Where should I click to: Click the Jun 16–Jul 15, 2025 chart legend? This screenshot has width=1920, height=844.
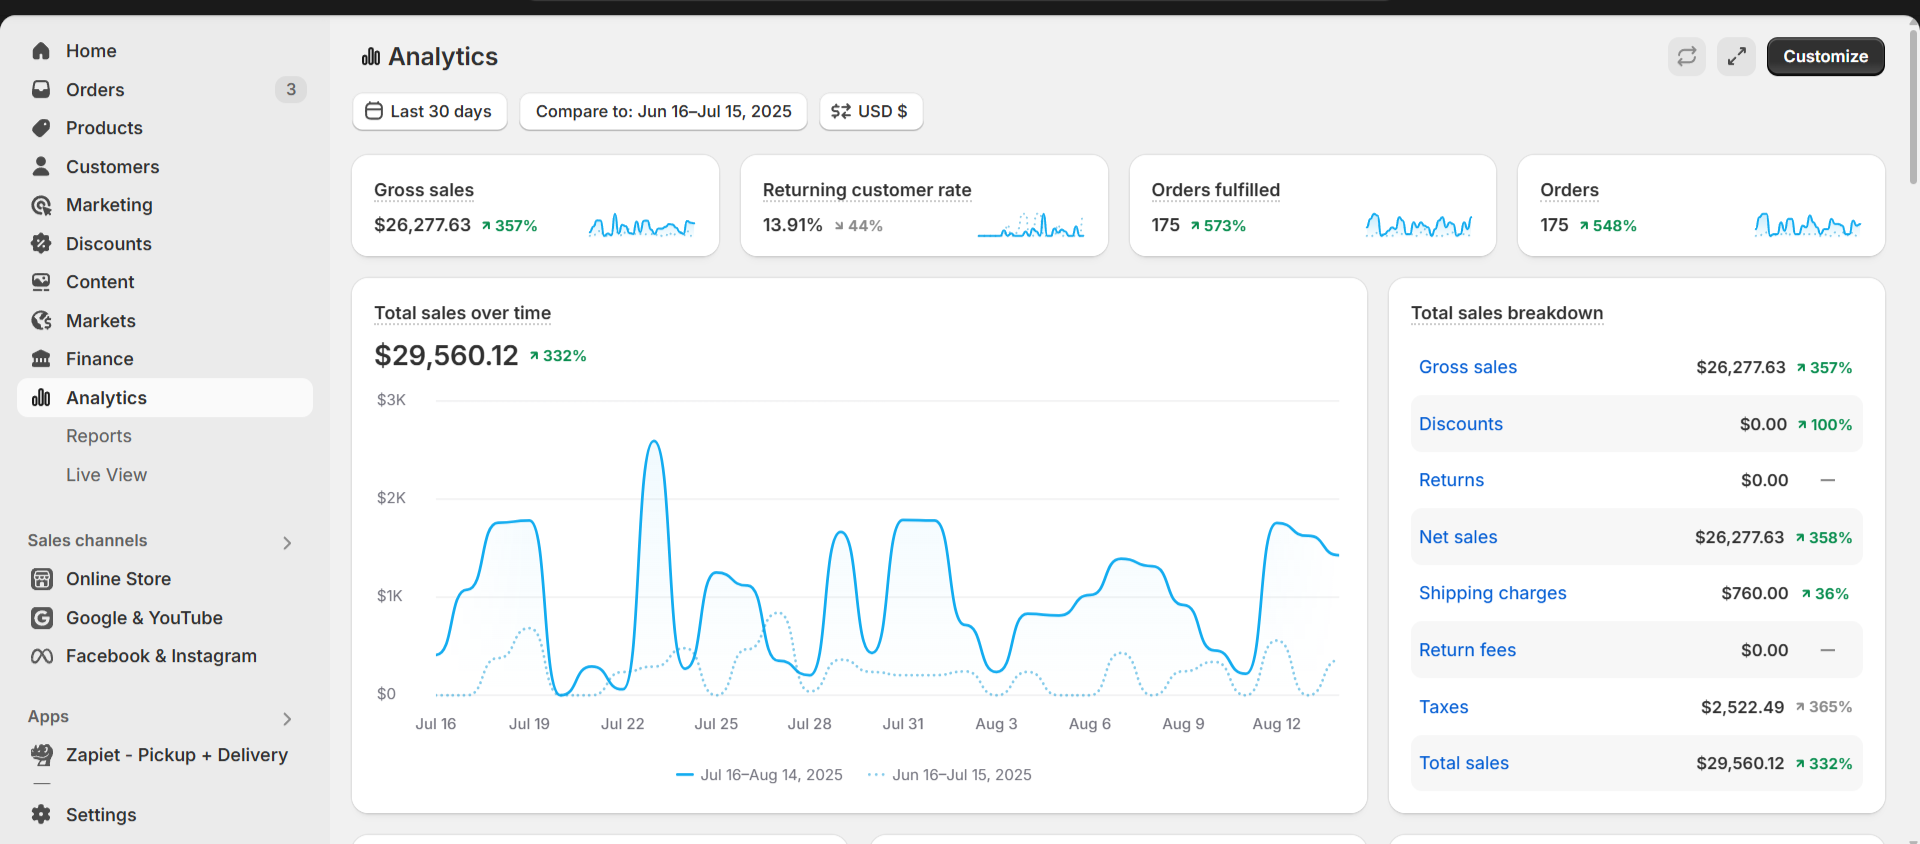[x=950, y=775]
